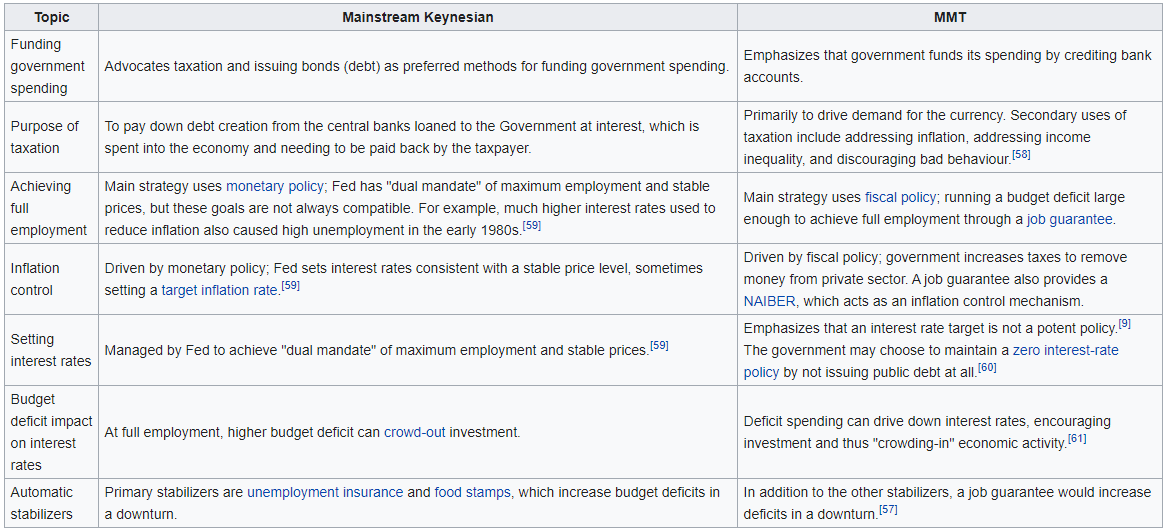Open citation 59 in Setting interest rates Keynesian cell
This screenshot has width=1170, height=532.
click(659, 345)
